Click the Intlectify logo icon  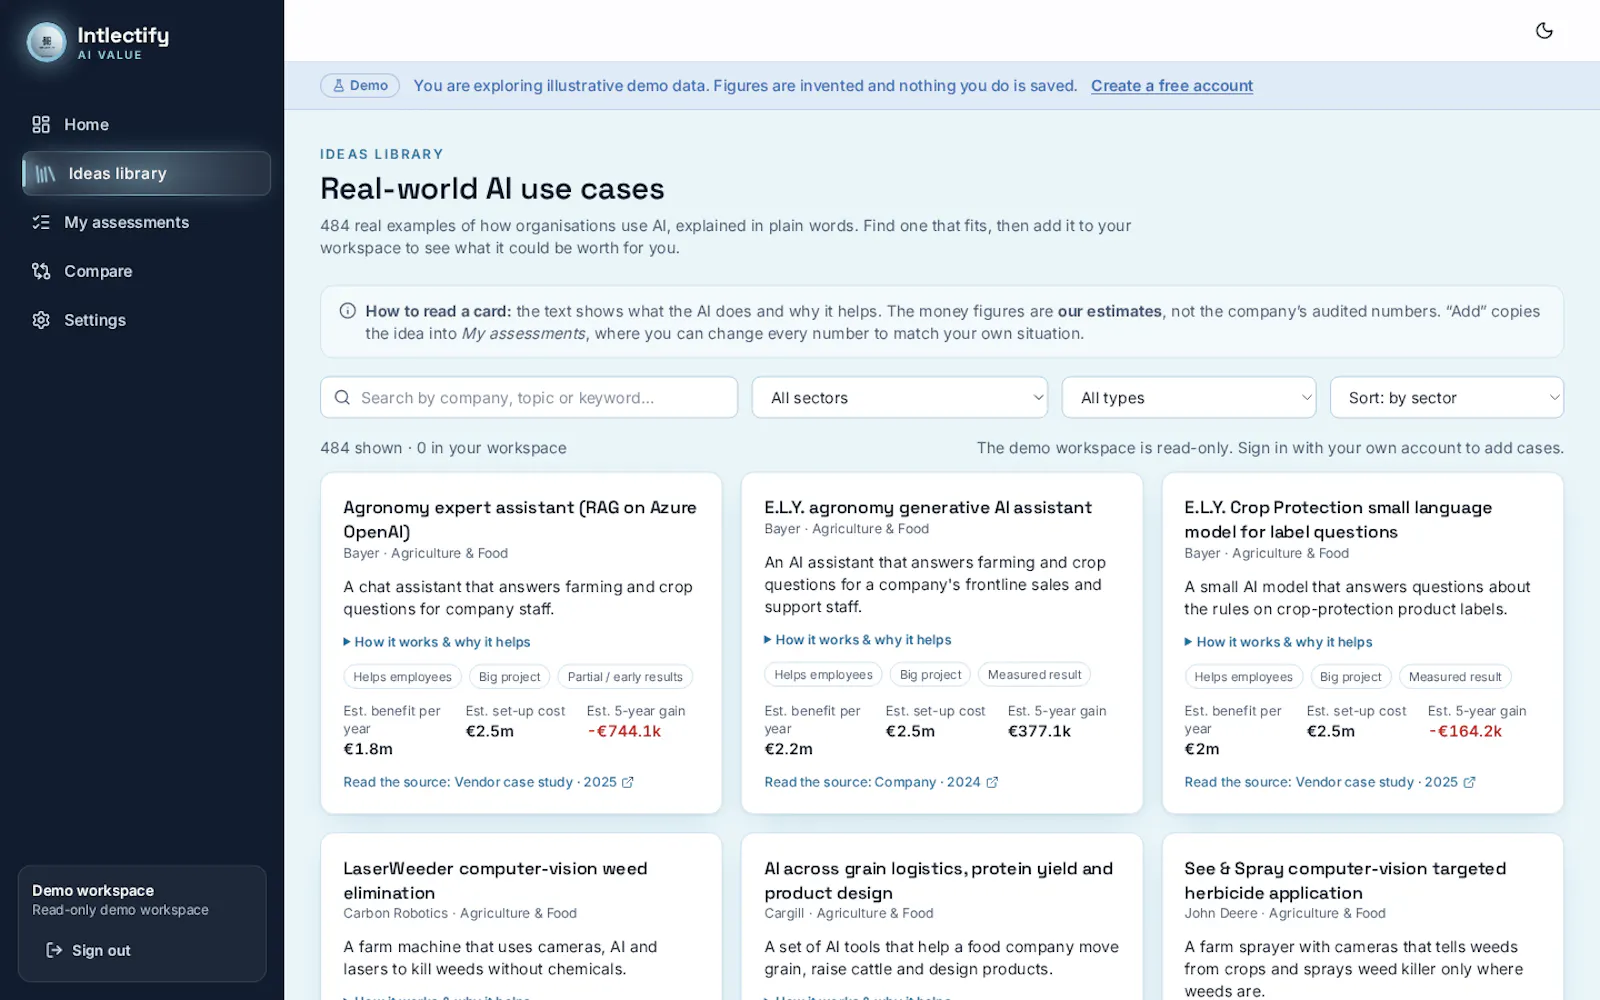tap(46, 42)
